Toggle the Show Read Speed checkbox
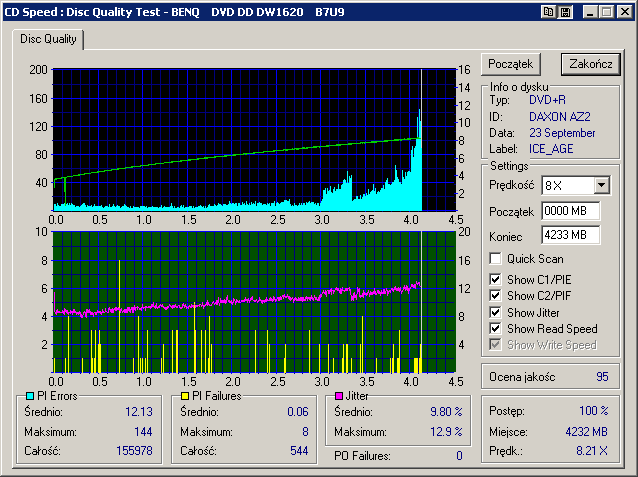638x477 pixels. (495, 328)
